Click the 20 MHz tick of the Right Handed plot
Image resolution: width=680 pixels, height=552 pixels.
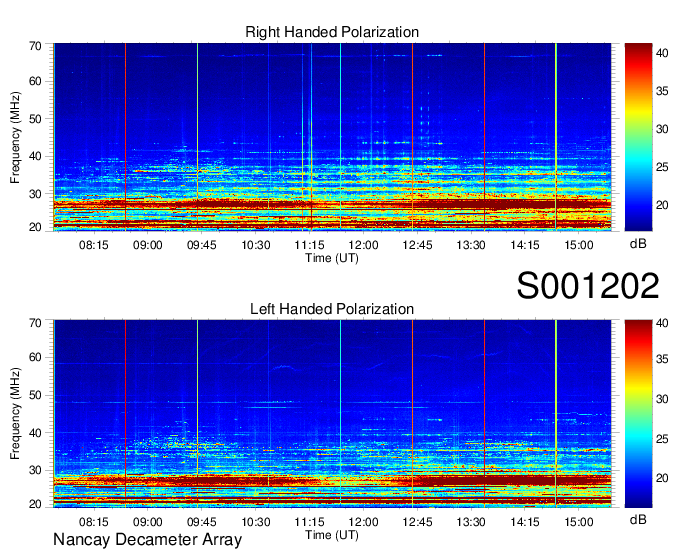35,227
